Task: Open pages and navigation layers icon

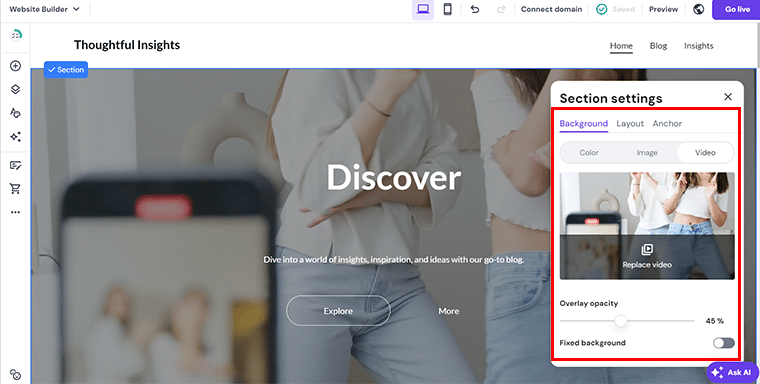Action: click(x=16, y=89)
